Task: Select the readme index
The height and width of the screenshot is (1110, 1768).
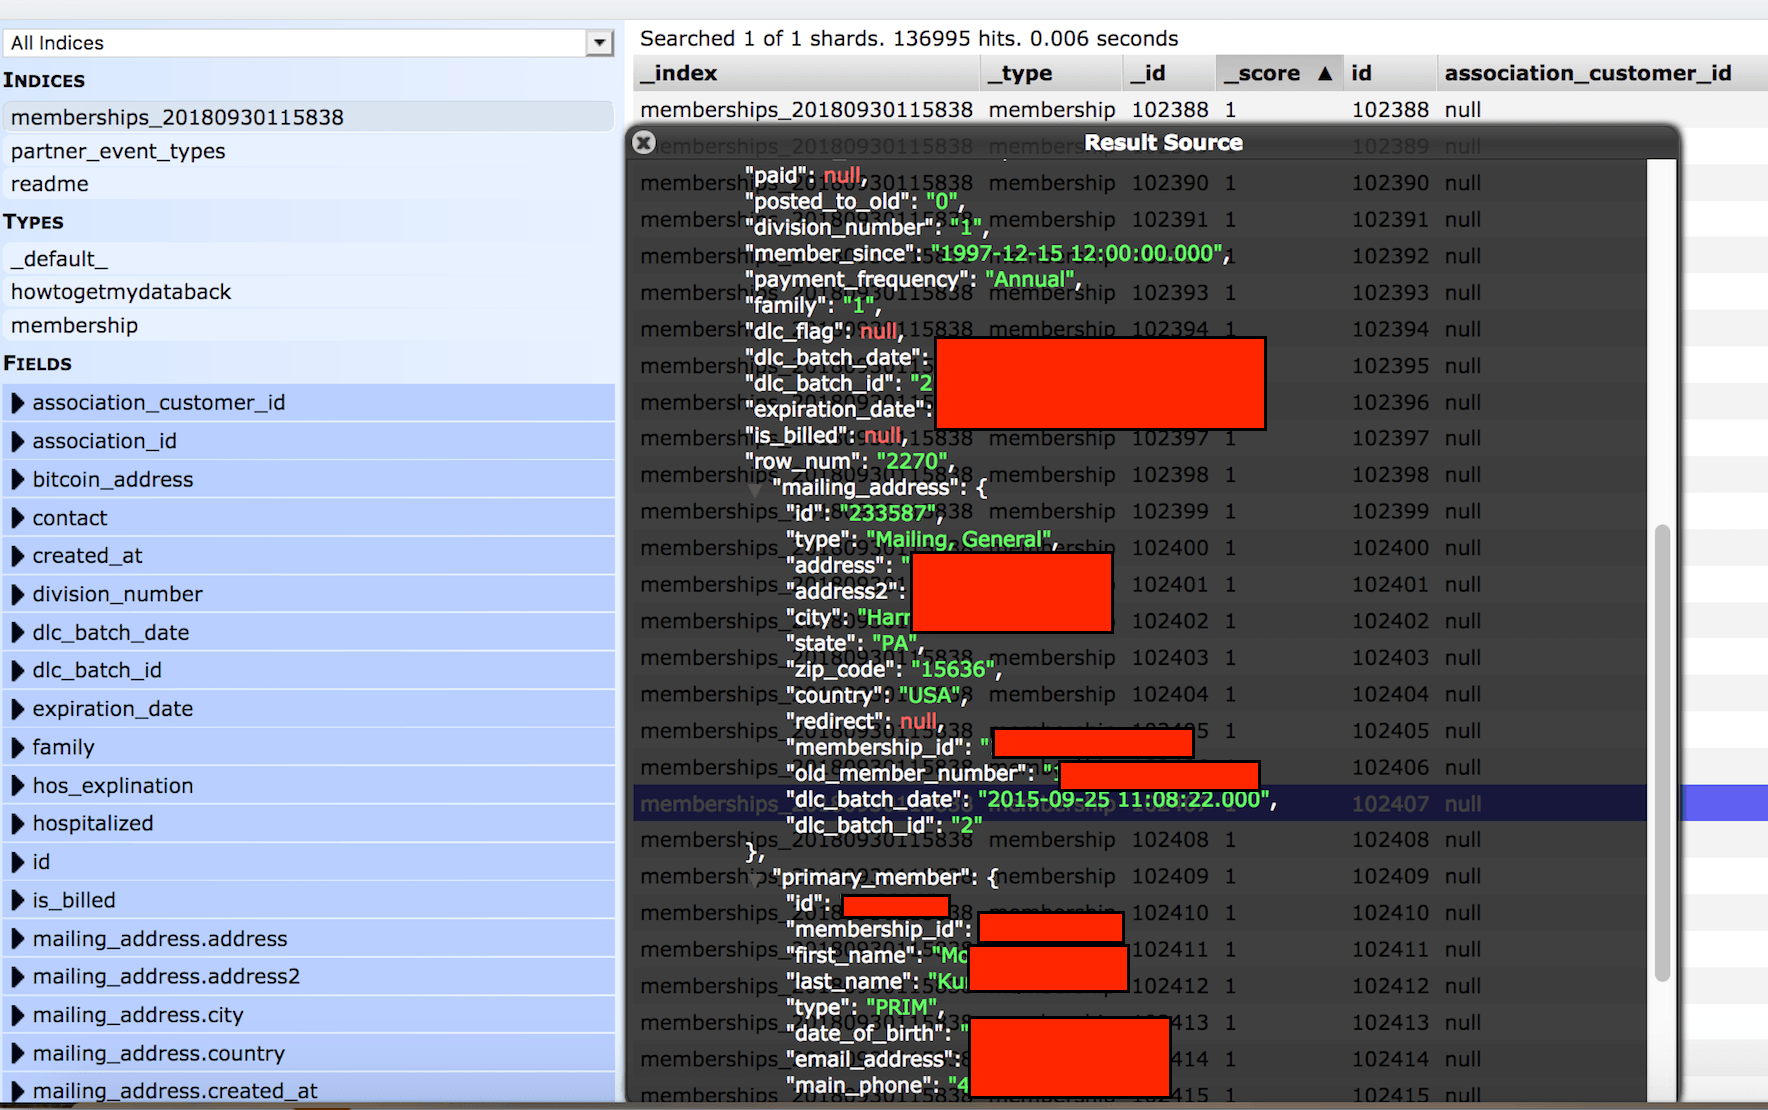Action: 308,184
